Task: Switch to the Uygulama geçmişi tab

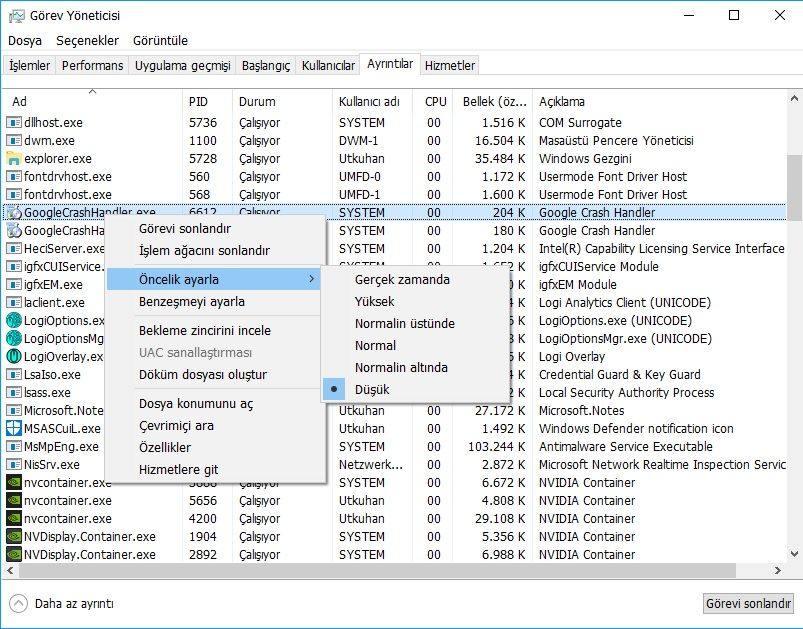Action: pyautogui.click(x=182, y=66)
